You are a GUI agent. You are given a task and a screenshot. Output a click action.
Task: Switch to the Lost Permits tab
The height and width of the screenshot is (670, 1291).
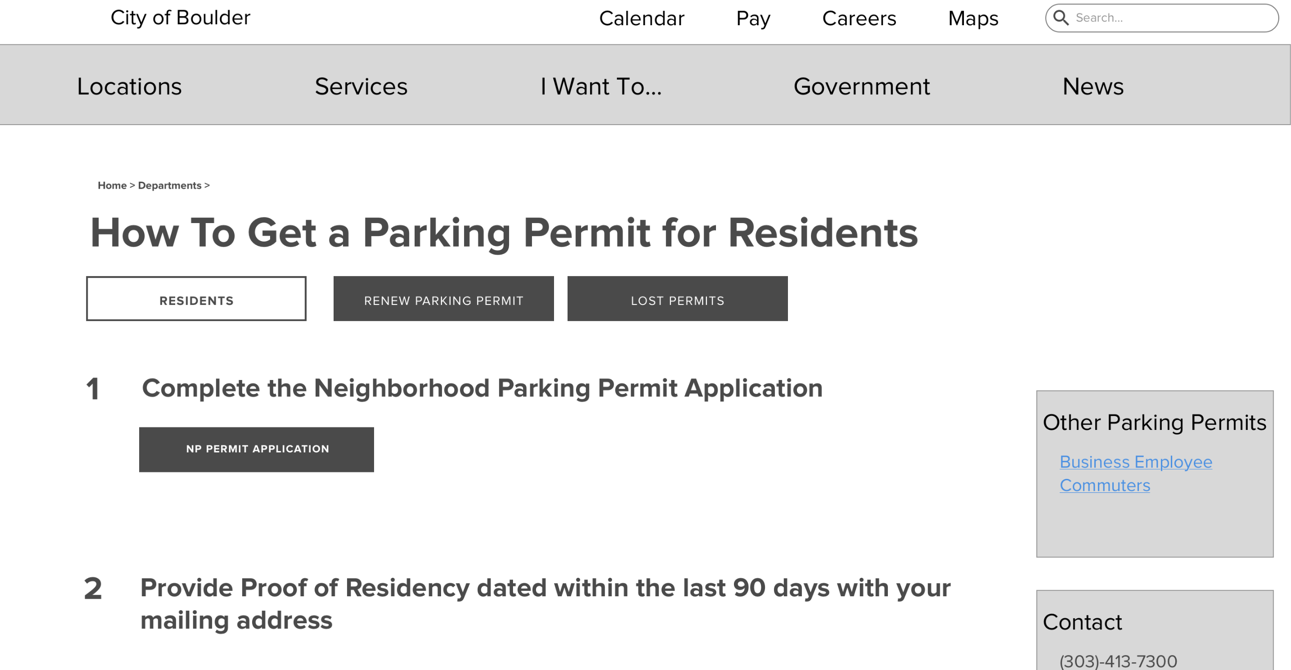678,299
